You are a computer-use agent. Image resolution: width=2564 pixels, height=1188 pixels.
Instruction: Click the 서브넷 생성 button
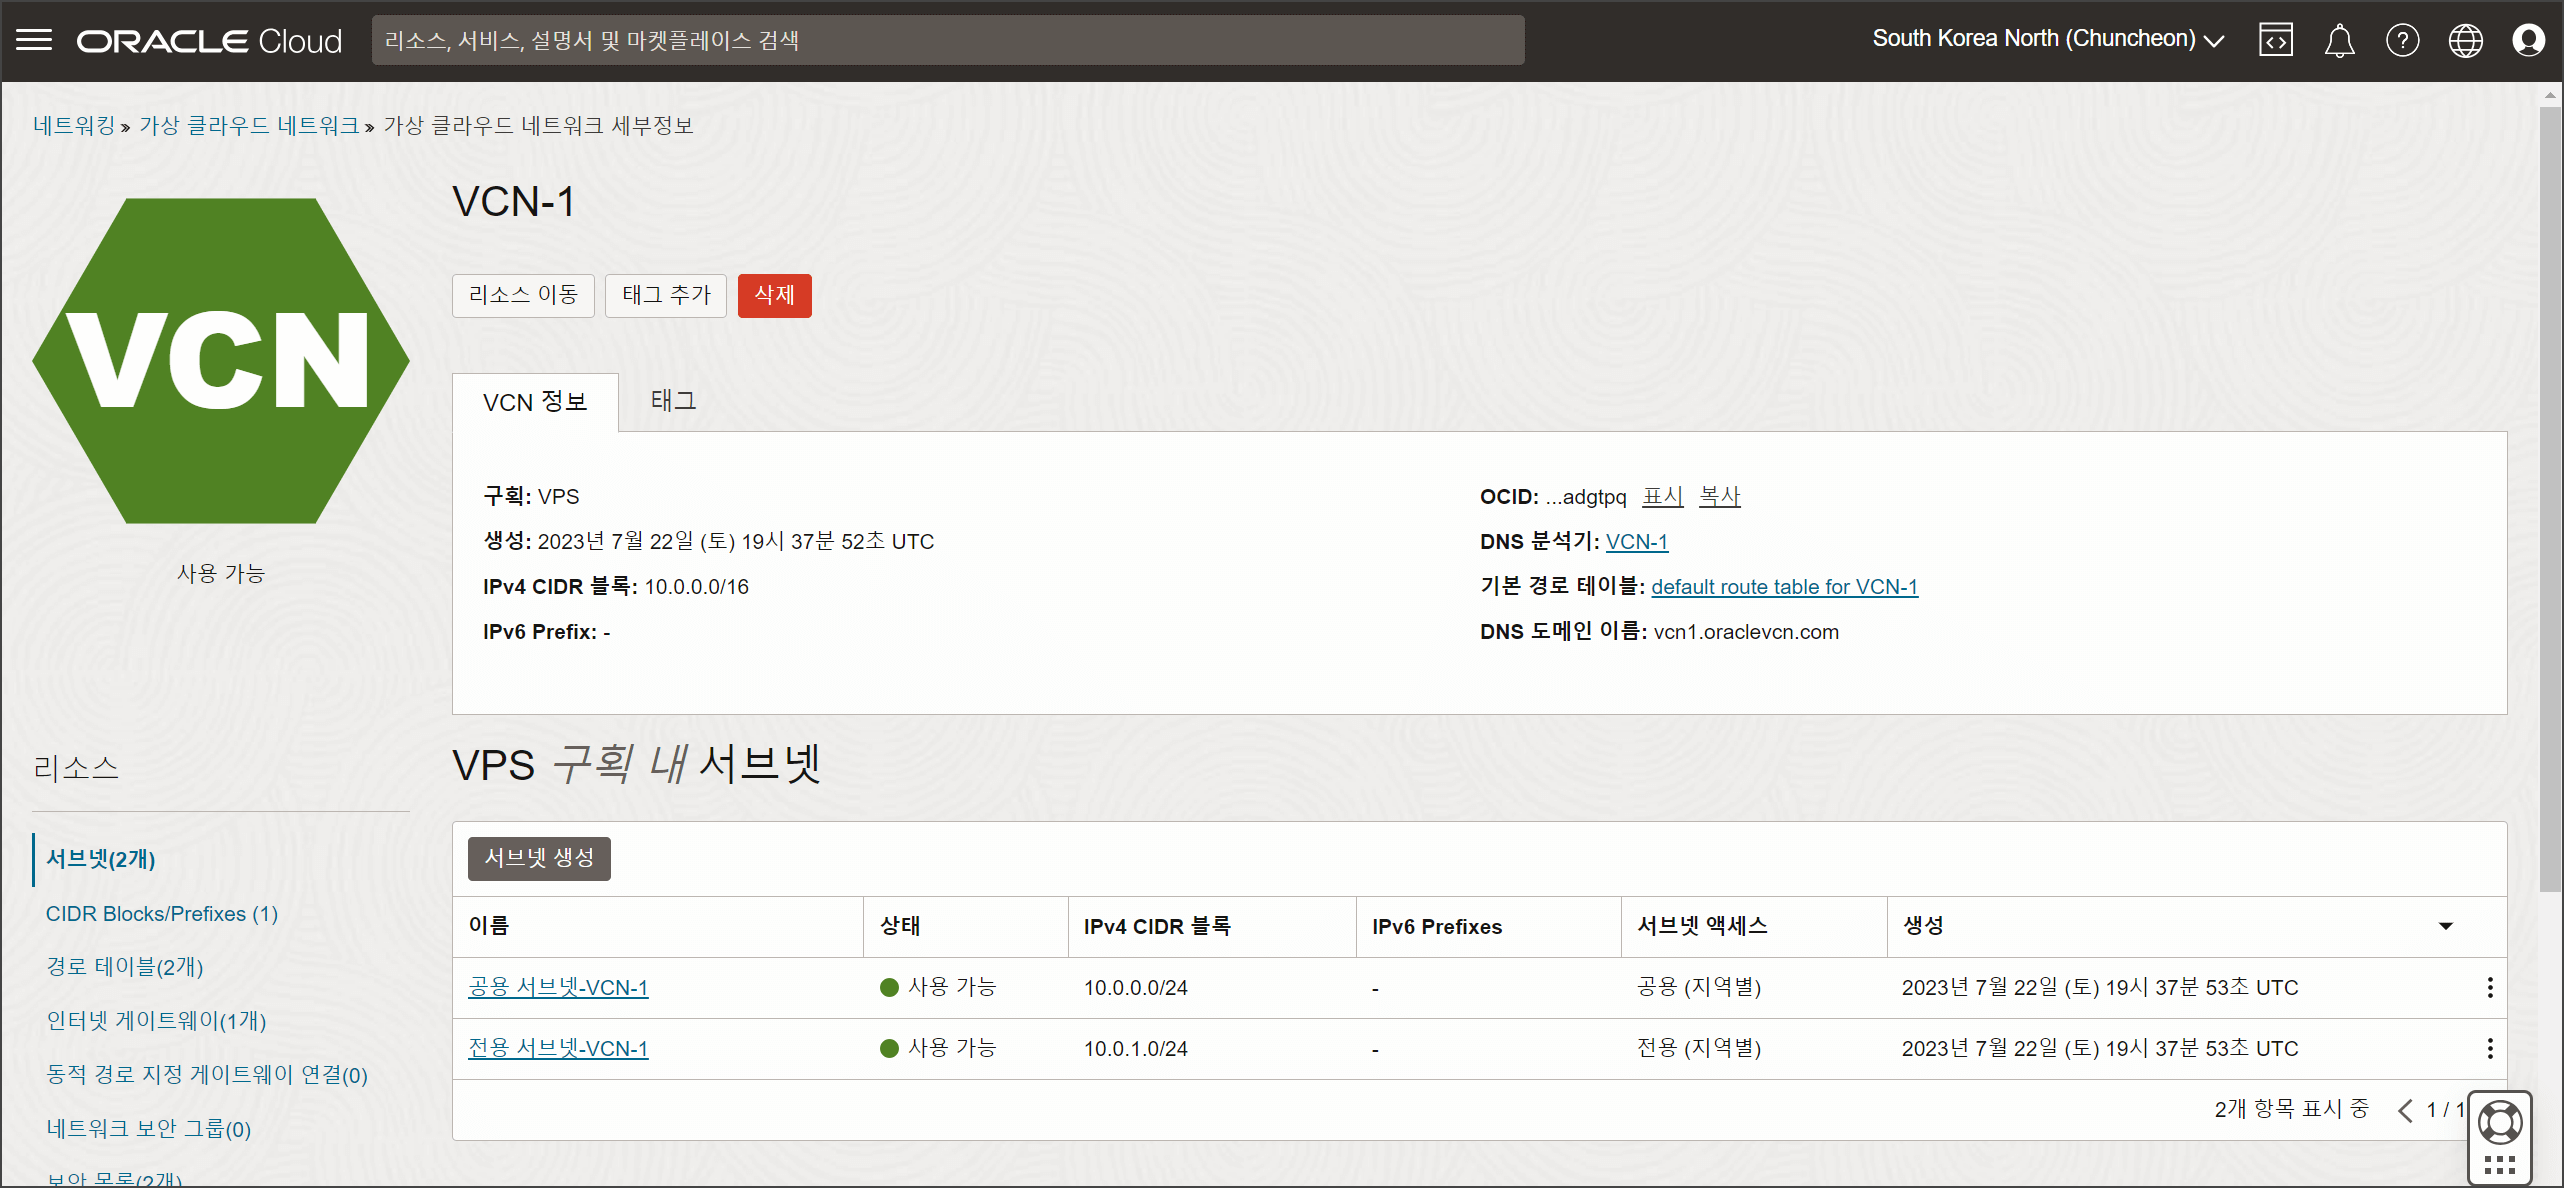coord(539,858)
